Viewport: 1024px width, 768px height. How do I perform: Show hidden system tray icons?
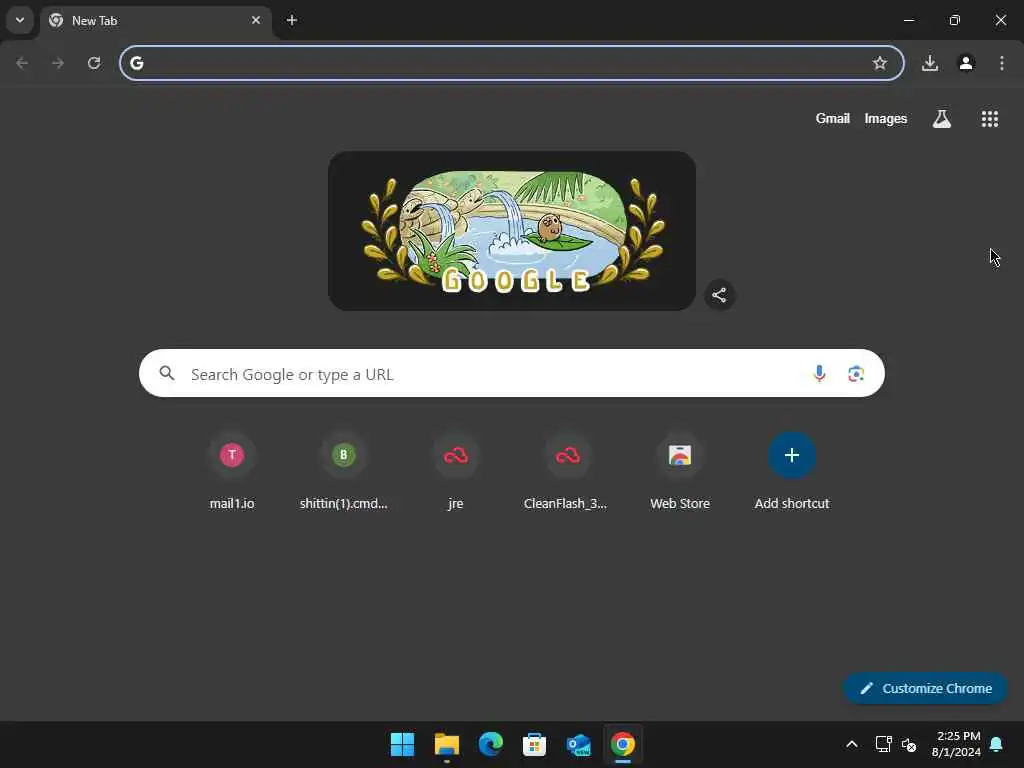pos(852,744)
